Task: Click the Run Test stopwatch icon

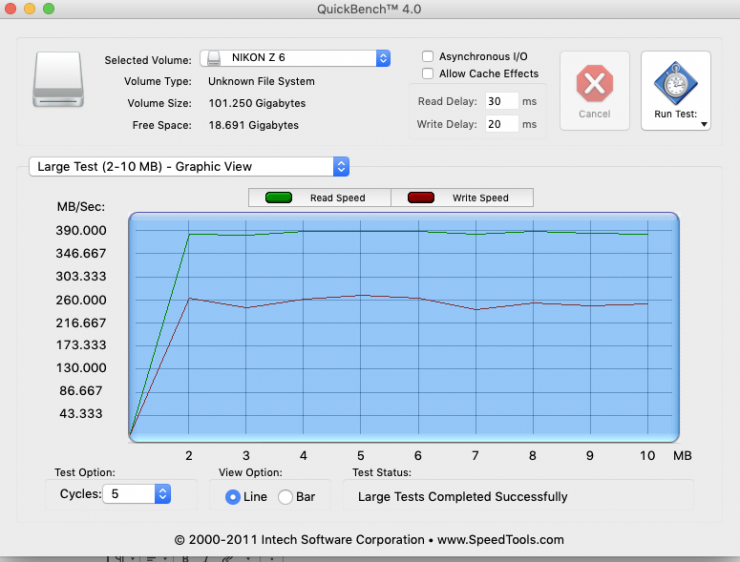Action: pos(675,85)
